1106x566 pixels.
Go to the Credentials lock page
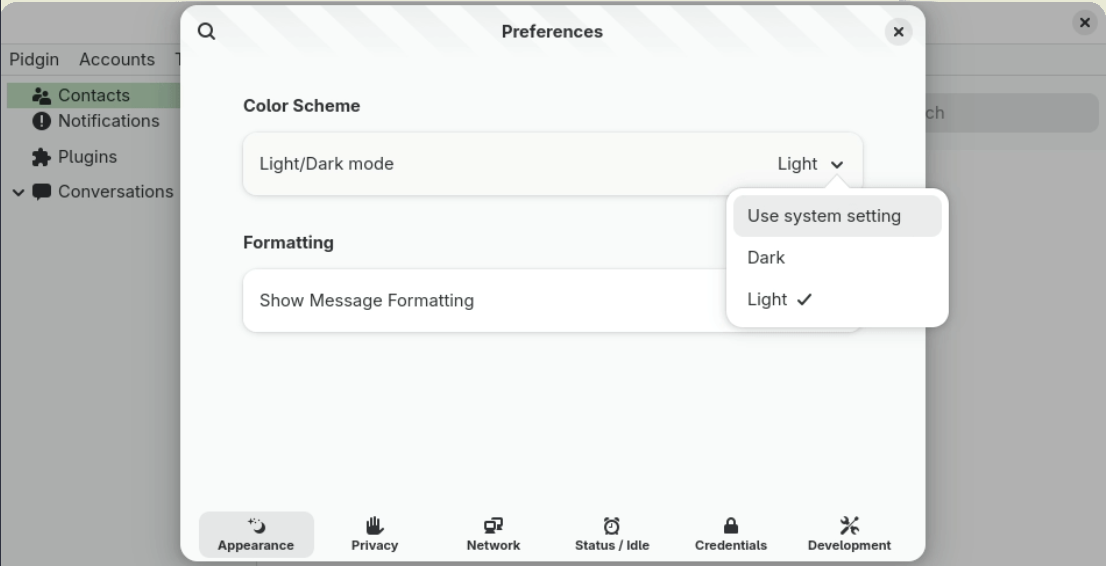point(731,534)
